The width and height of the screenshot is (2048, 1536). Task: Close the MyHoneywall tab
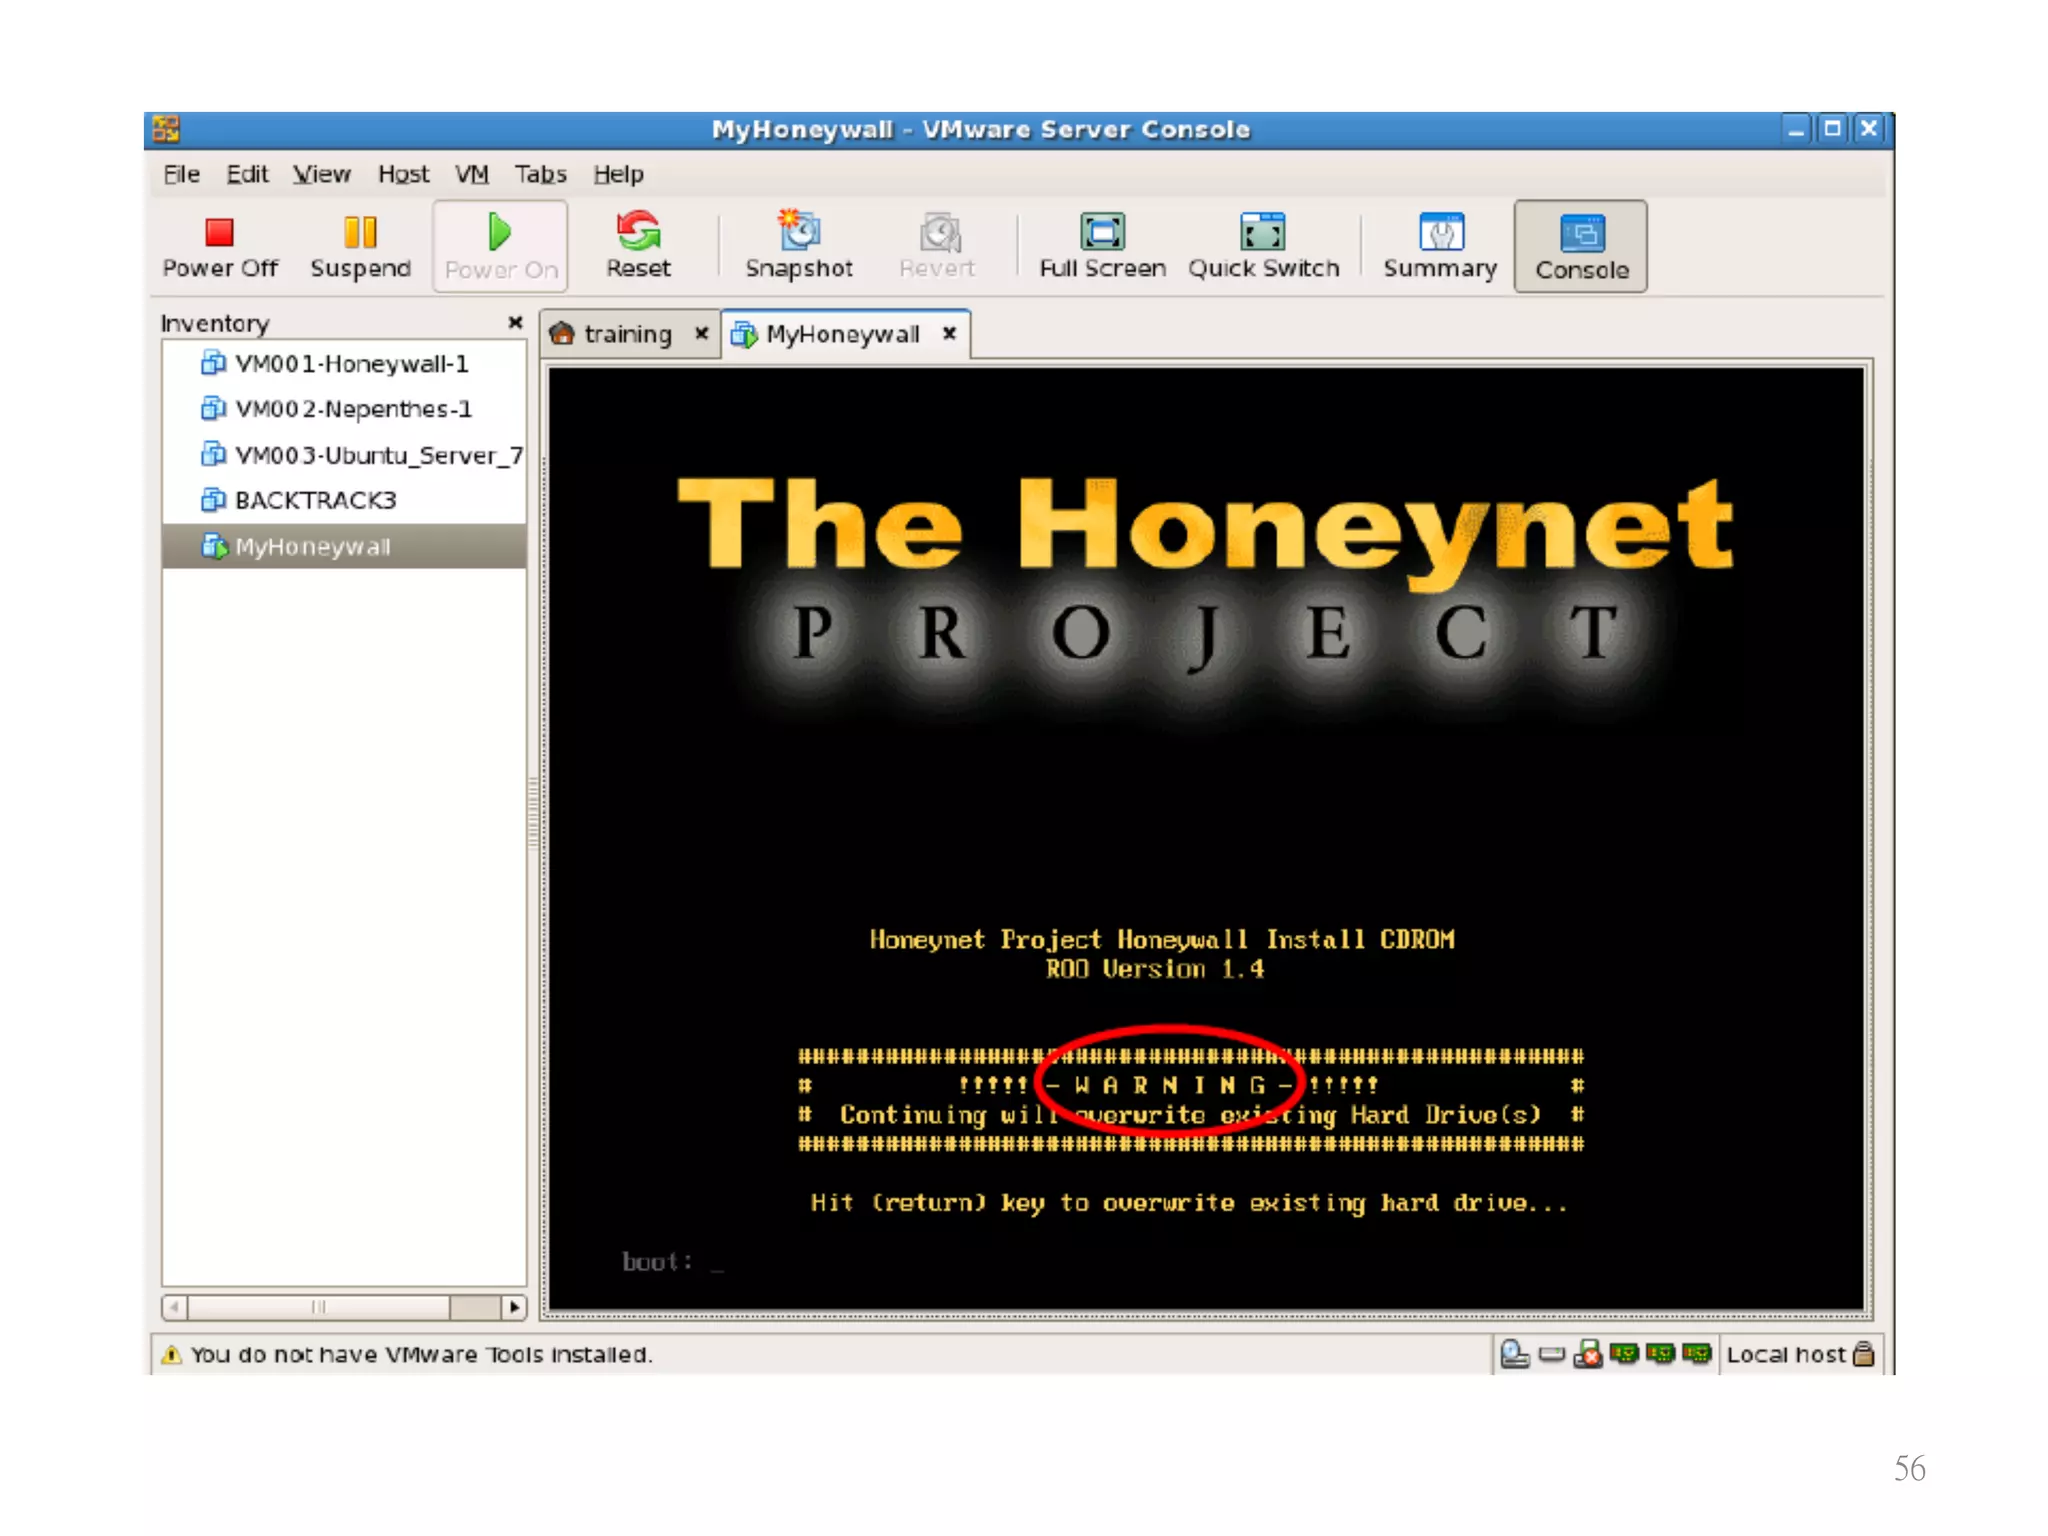[949, 333]
